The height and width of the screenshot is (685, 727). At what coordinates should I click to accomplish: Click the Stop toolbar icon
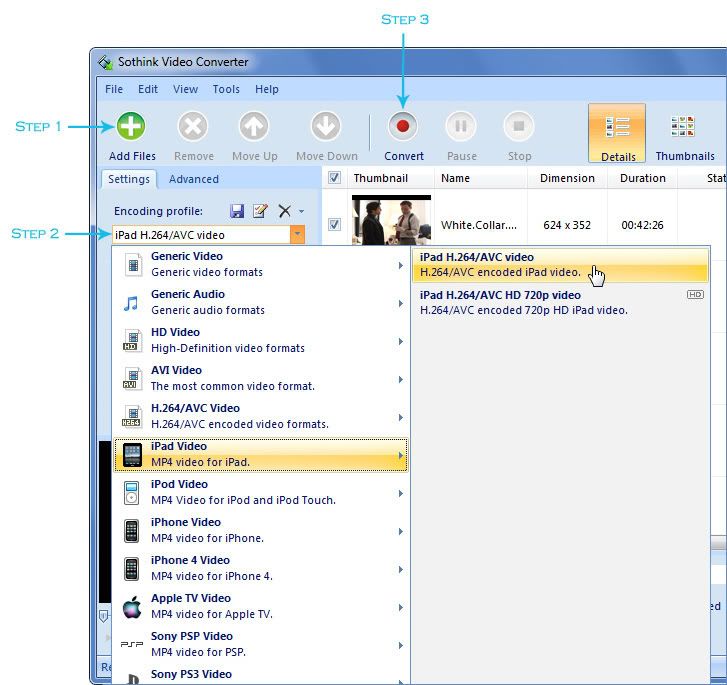519,127
